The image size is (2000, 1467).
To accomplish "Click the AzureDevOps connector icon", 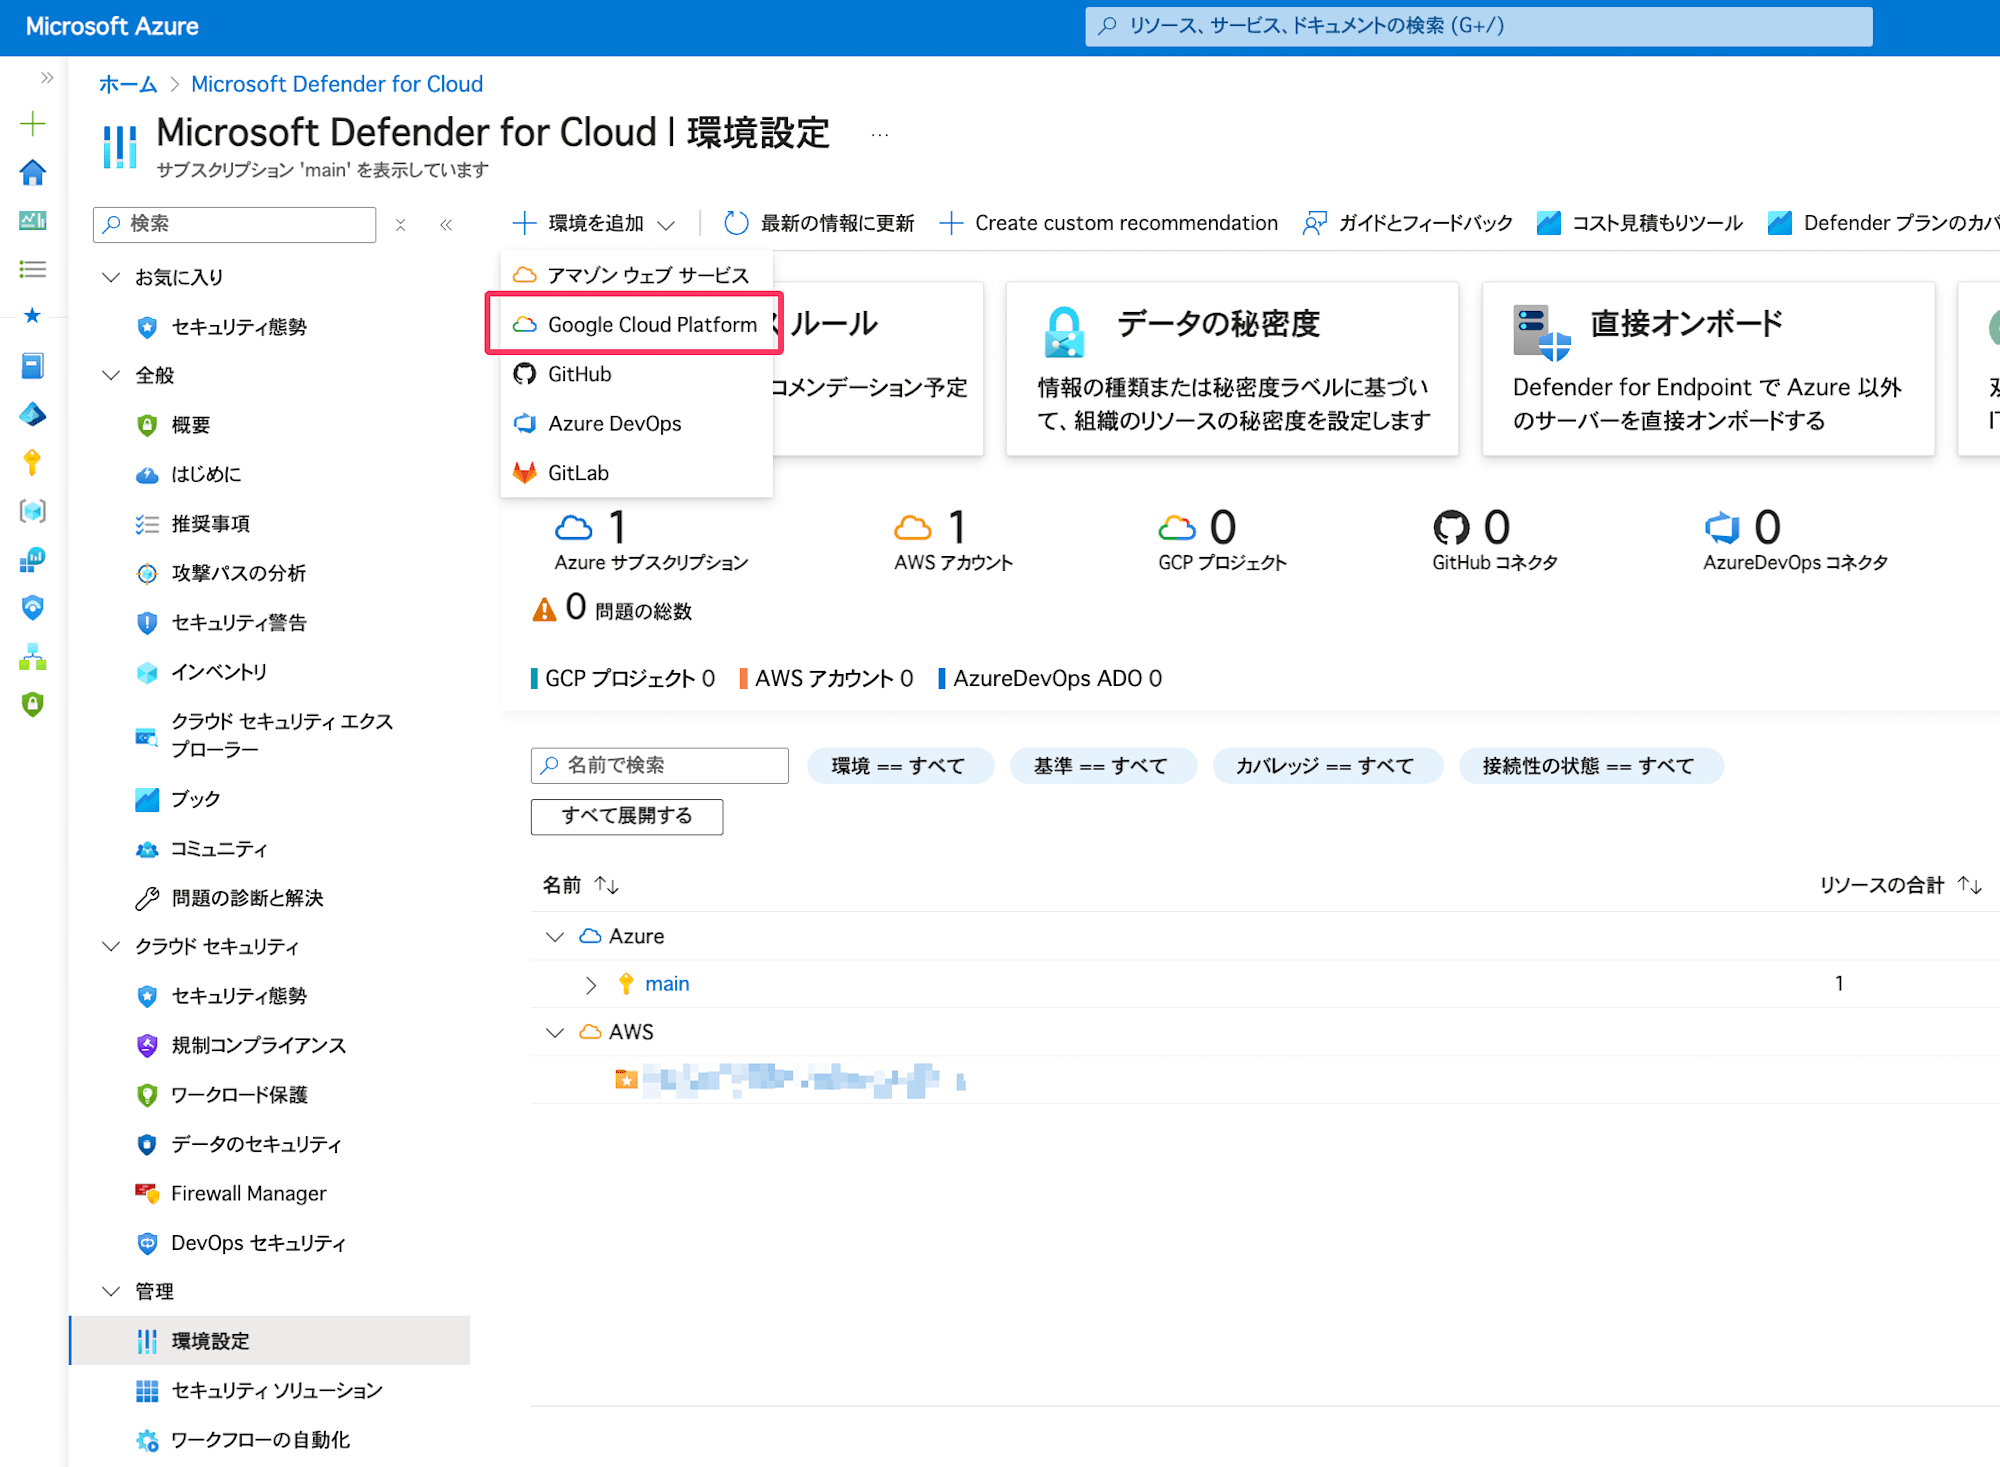I will tap(1722, 527).
